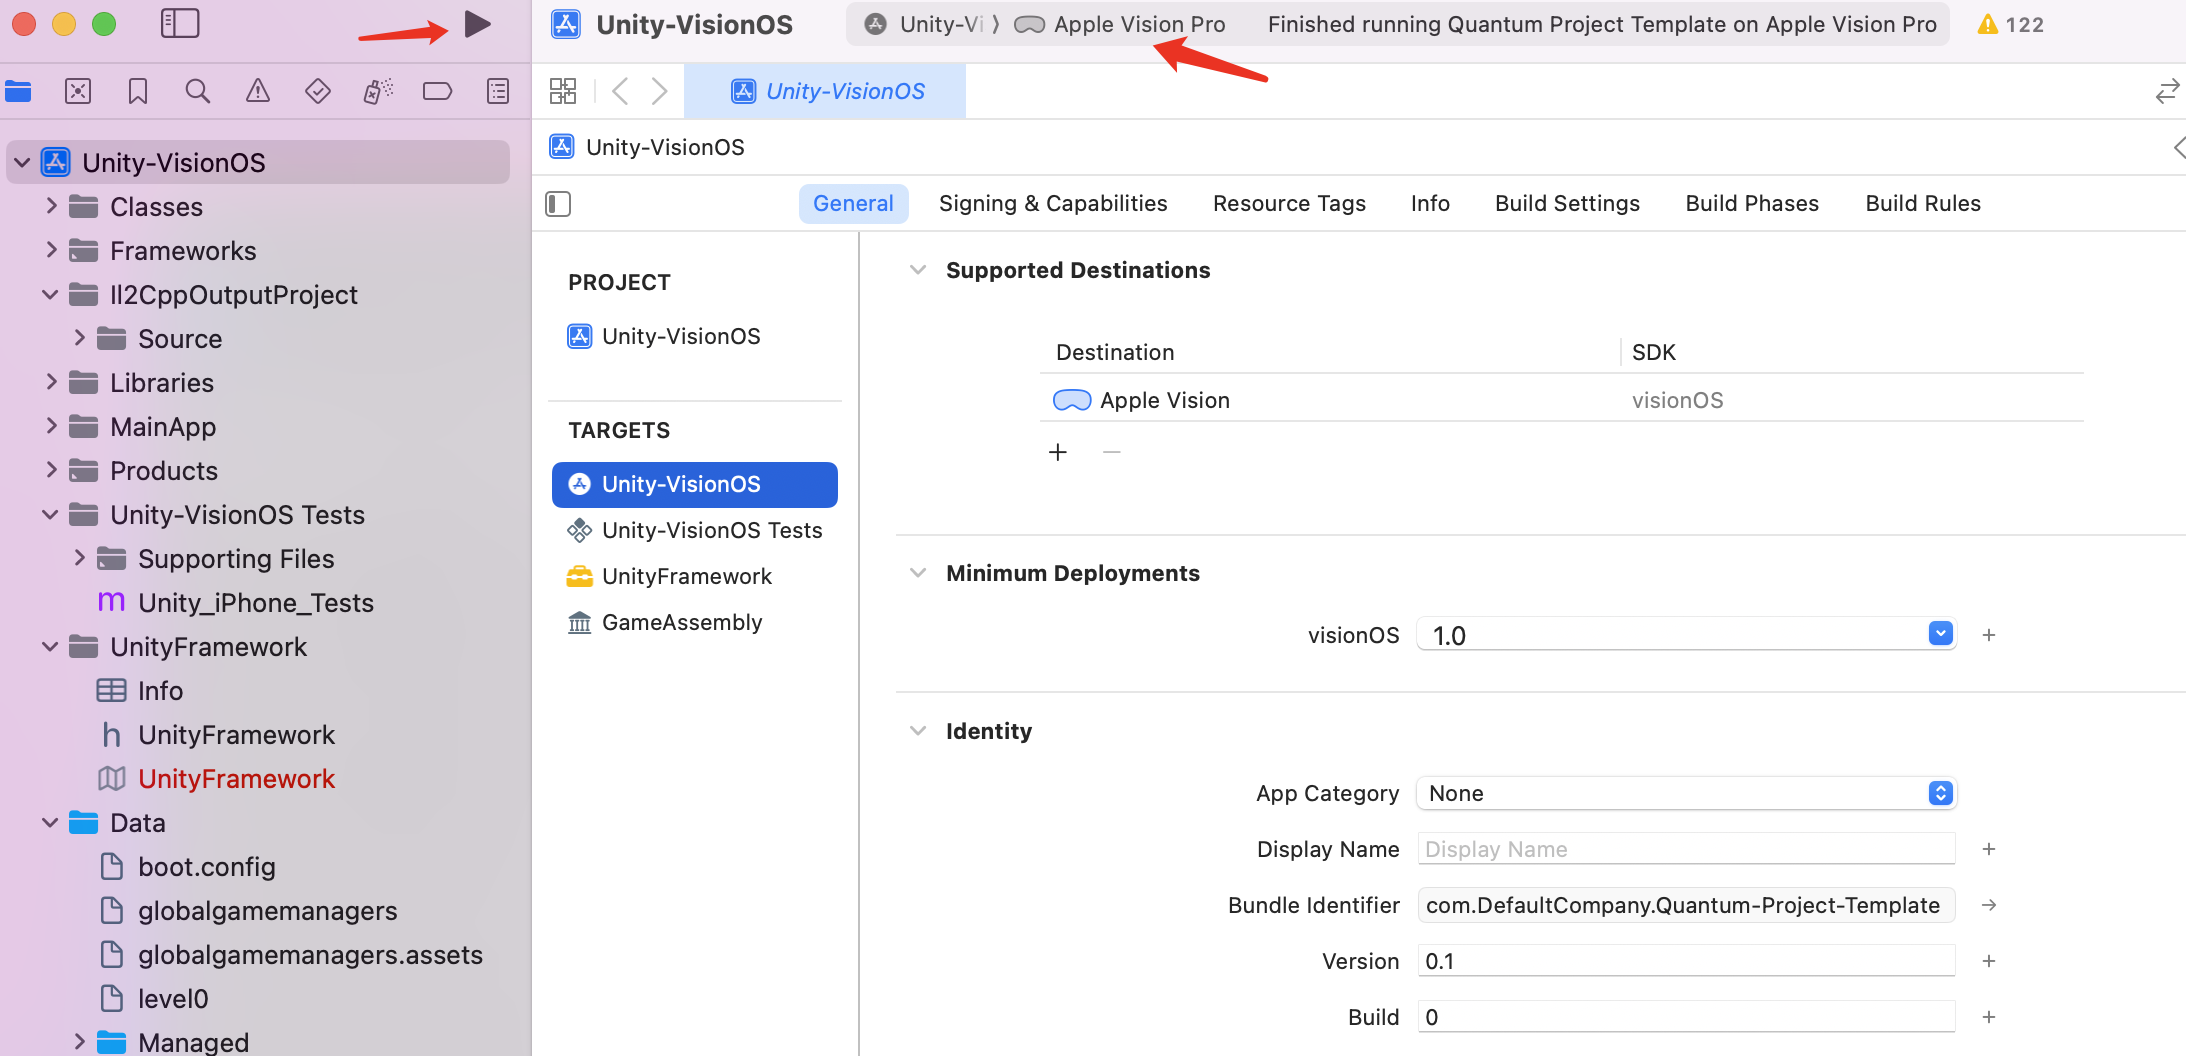Open the App Category popup menu
The image size is (2186, 1056).
pyautogui.click(x=1686, y=793)
